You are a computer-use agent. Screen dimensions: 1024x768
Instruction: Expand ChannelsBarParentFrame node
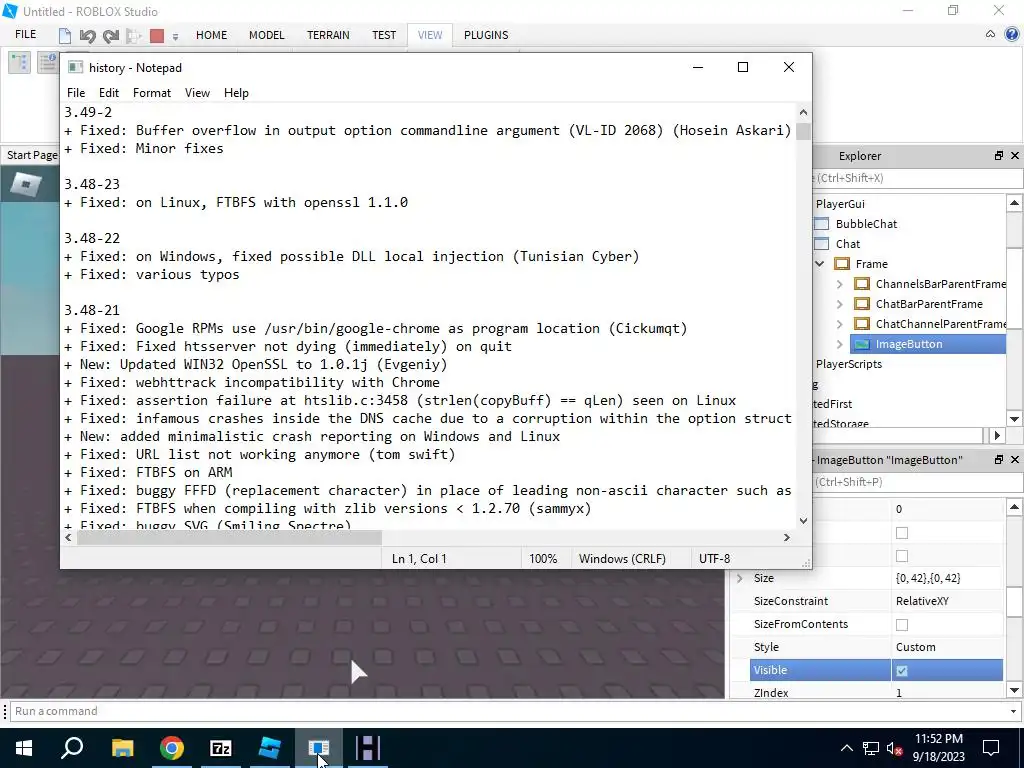[840, 284]
